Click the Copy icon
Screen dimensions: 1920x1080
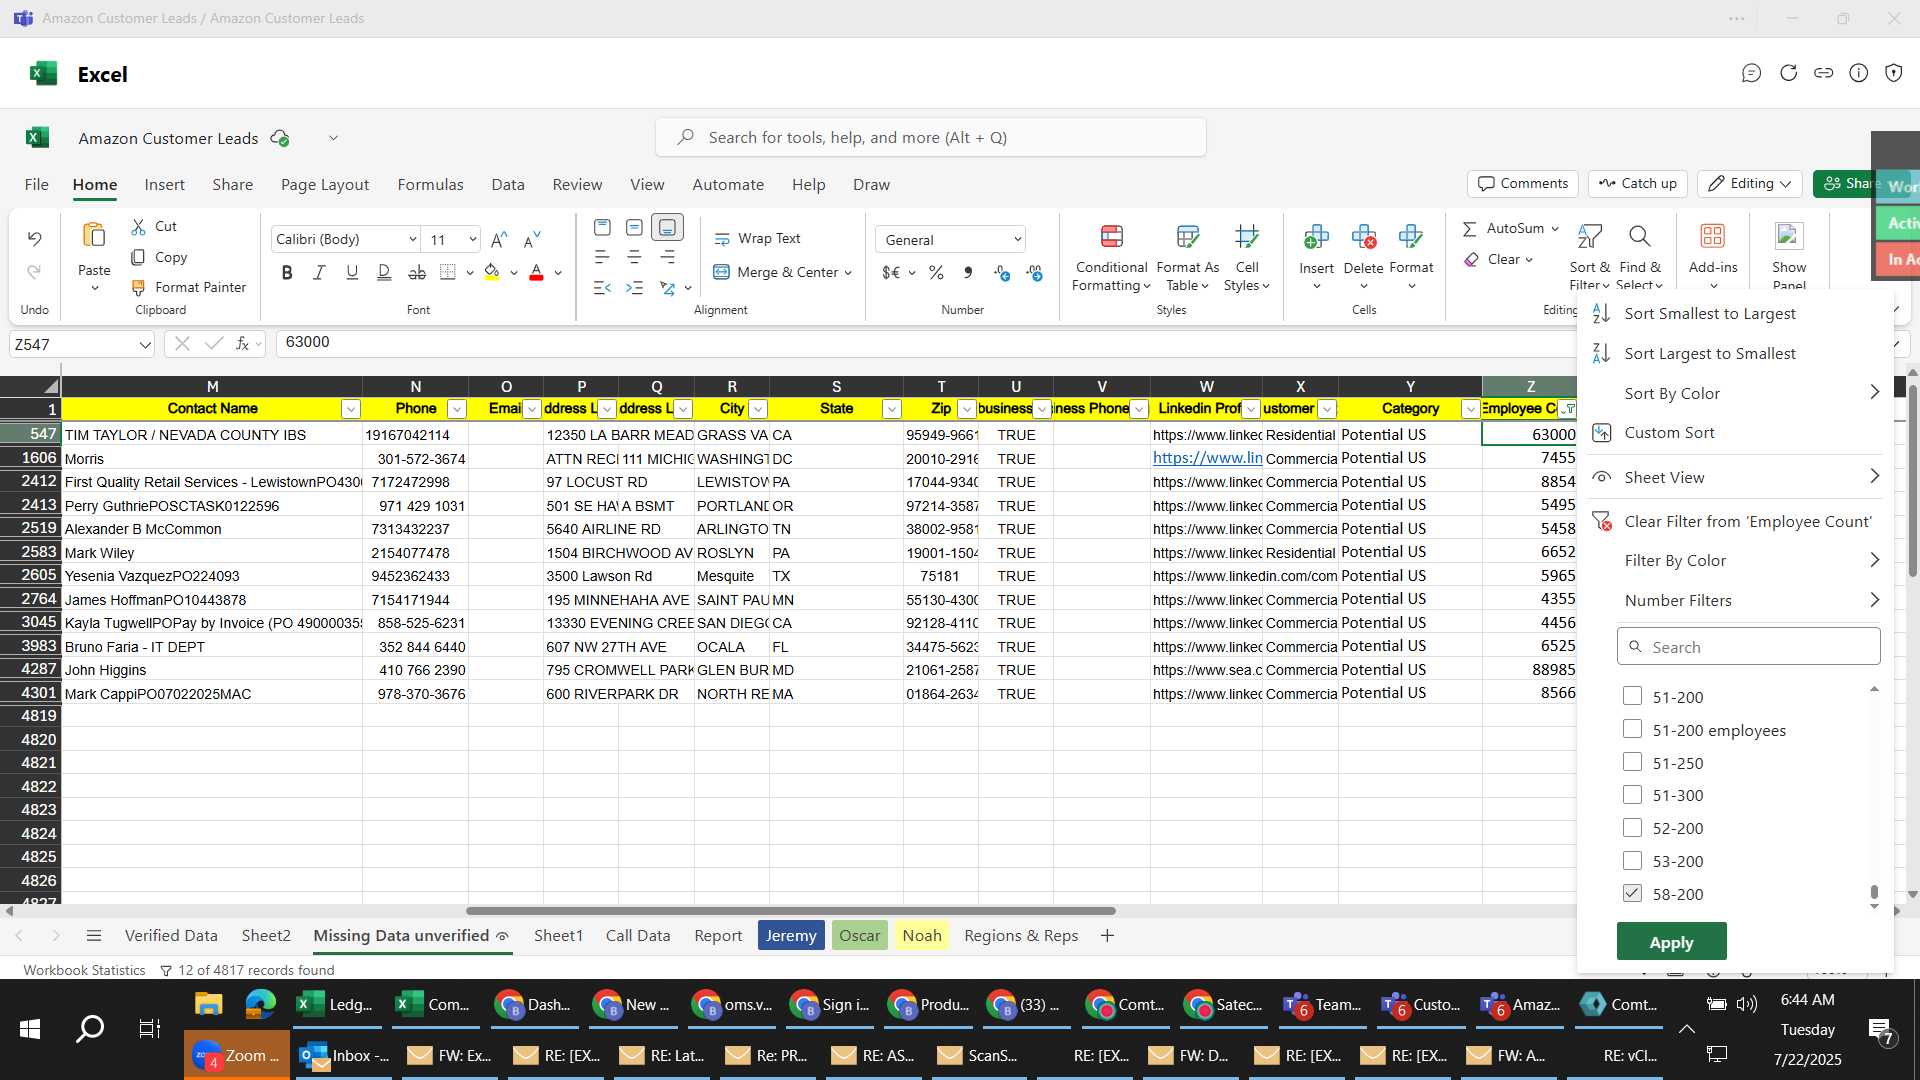coord(138,257)
